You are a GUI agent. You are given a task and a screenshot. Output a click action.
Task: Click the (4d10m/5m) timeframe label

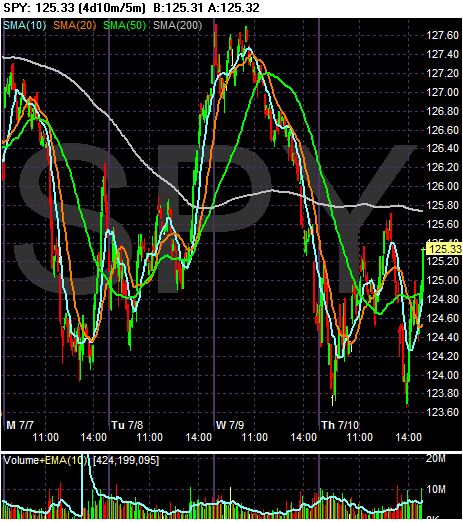[x=112, y=8]
